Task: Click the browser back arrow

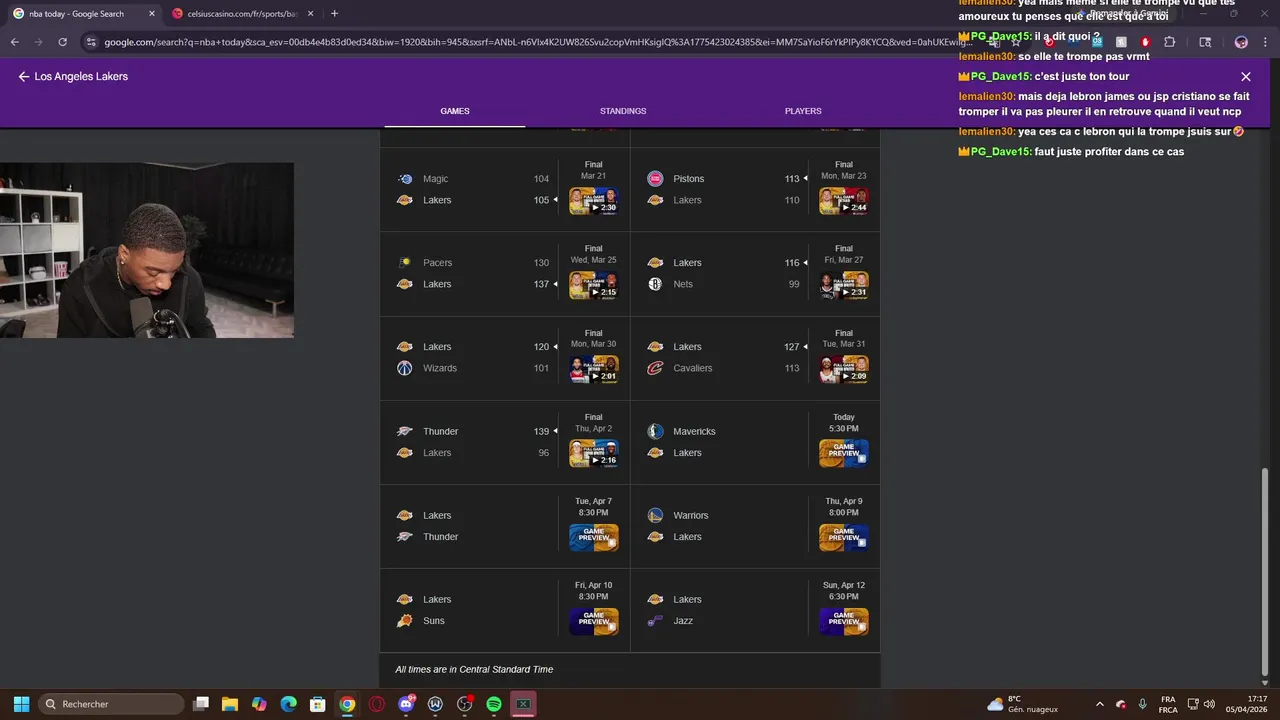Action: pyautogui.click(x=14, y=42)
